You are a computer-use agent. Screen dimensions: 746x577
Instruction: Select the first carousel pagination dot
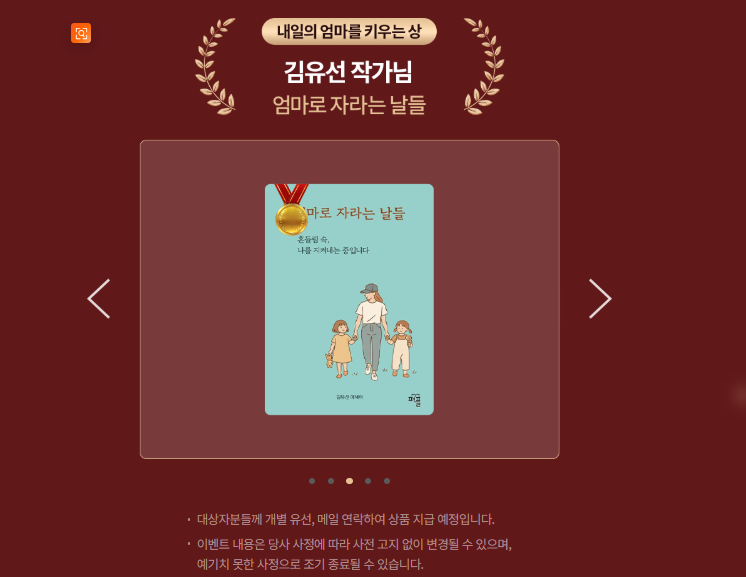(312, 481)
